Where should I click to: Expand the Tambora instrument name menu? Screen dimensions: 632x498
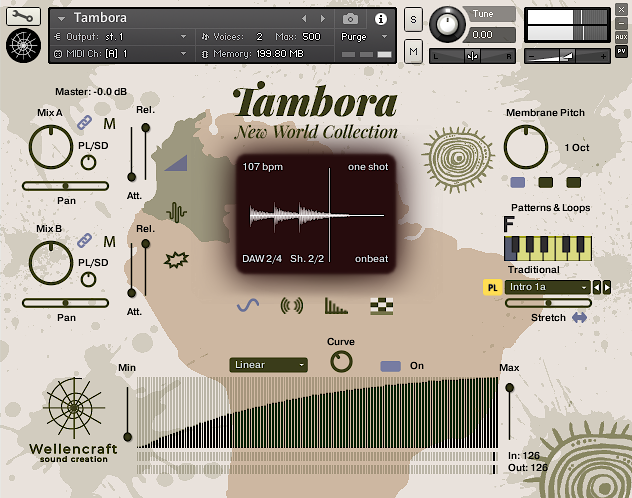(x=61, y=19)
